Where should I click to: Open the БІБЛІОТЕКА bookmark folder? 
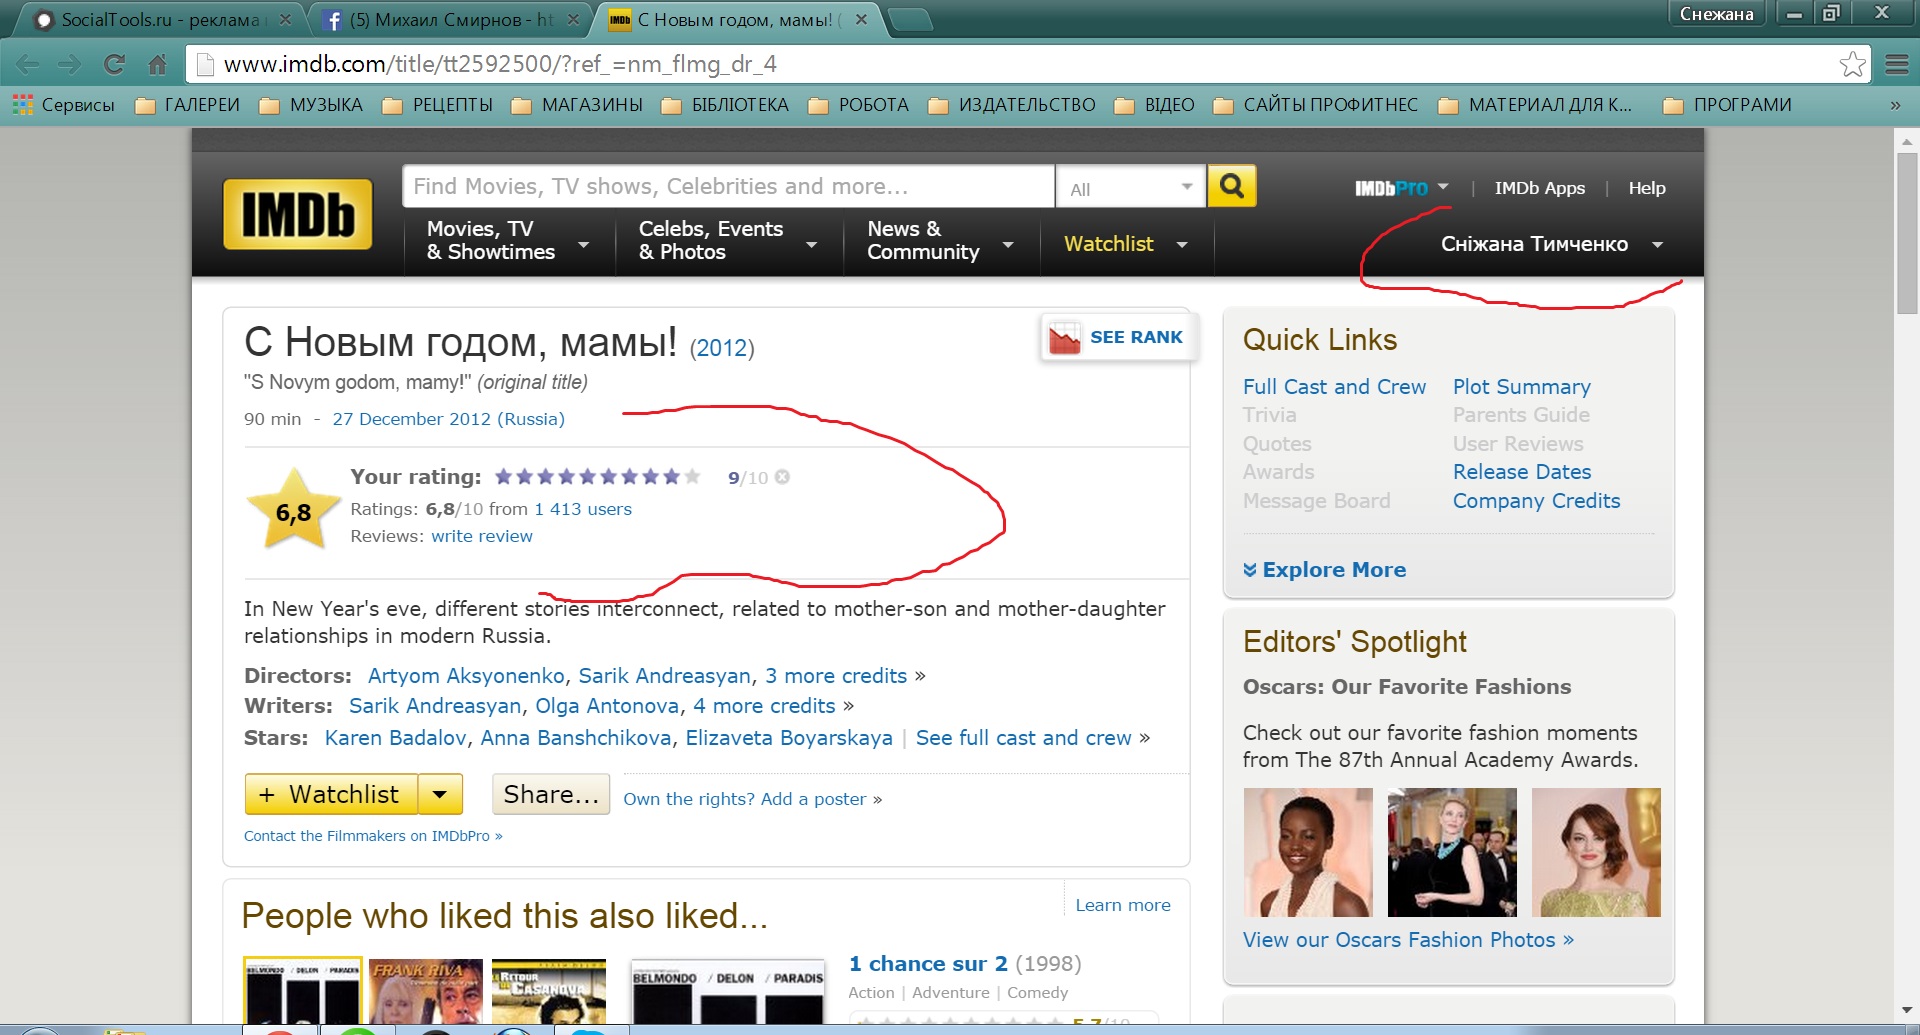(x=724, y=105)
